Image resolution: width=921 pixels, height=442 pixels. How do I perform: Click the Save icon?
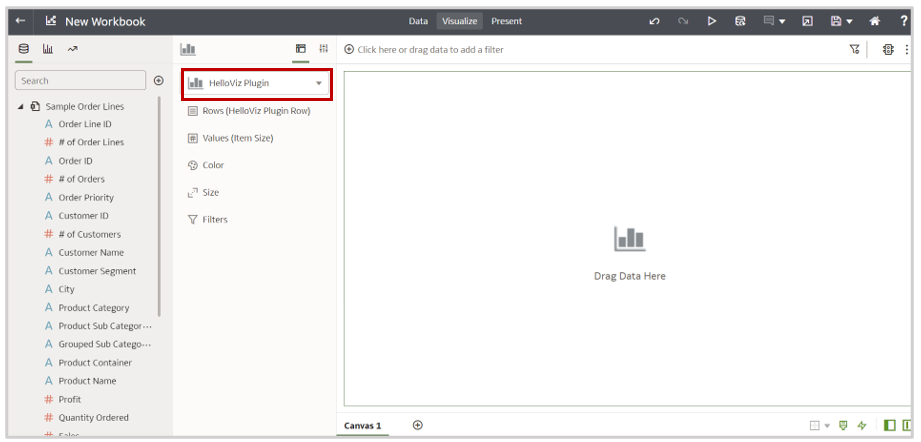(836, 21)
